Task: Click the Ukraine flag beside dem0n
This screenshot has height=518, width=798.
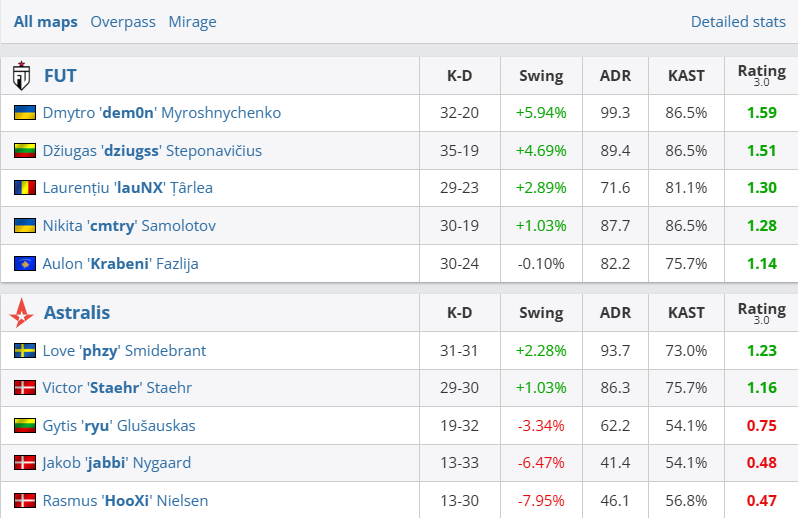Action: (25, 113)
